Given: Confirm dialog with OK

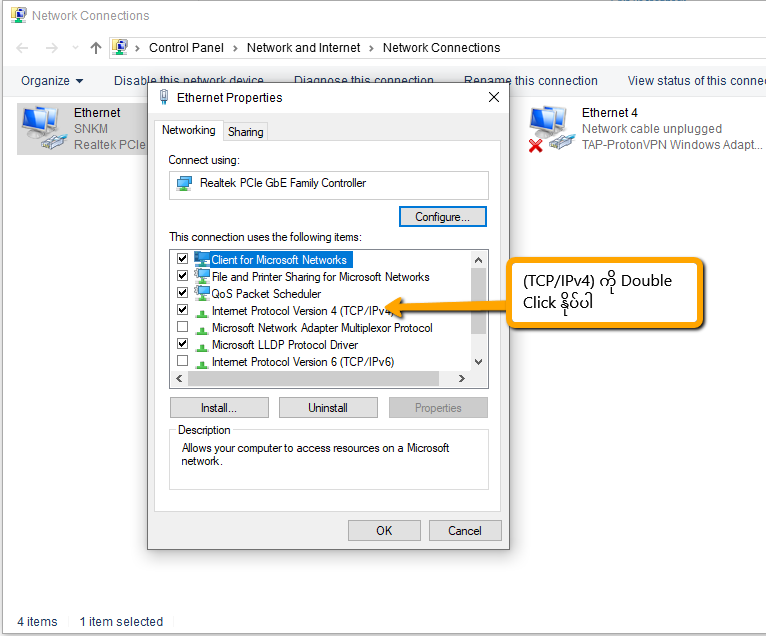Looking at the screenshot, I should [x=384, y=531].
